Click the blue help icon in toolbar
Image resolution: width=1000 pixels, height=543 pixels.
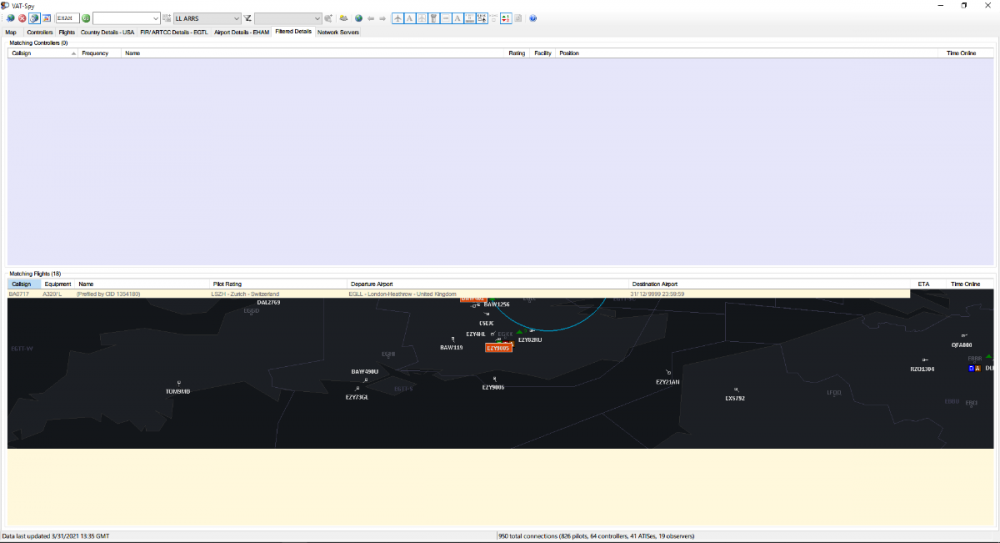[533, 18]
